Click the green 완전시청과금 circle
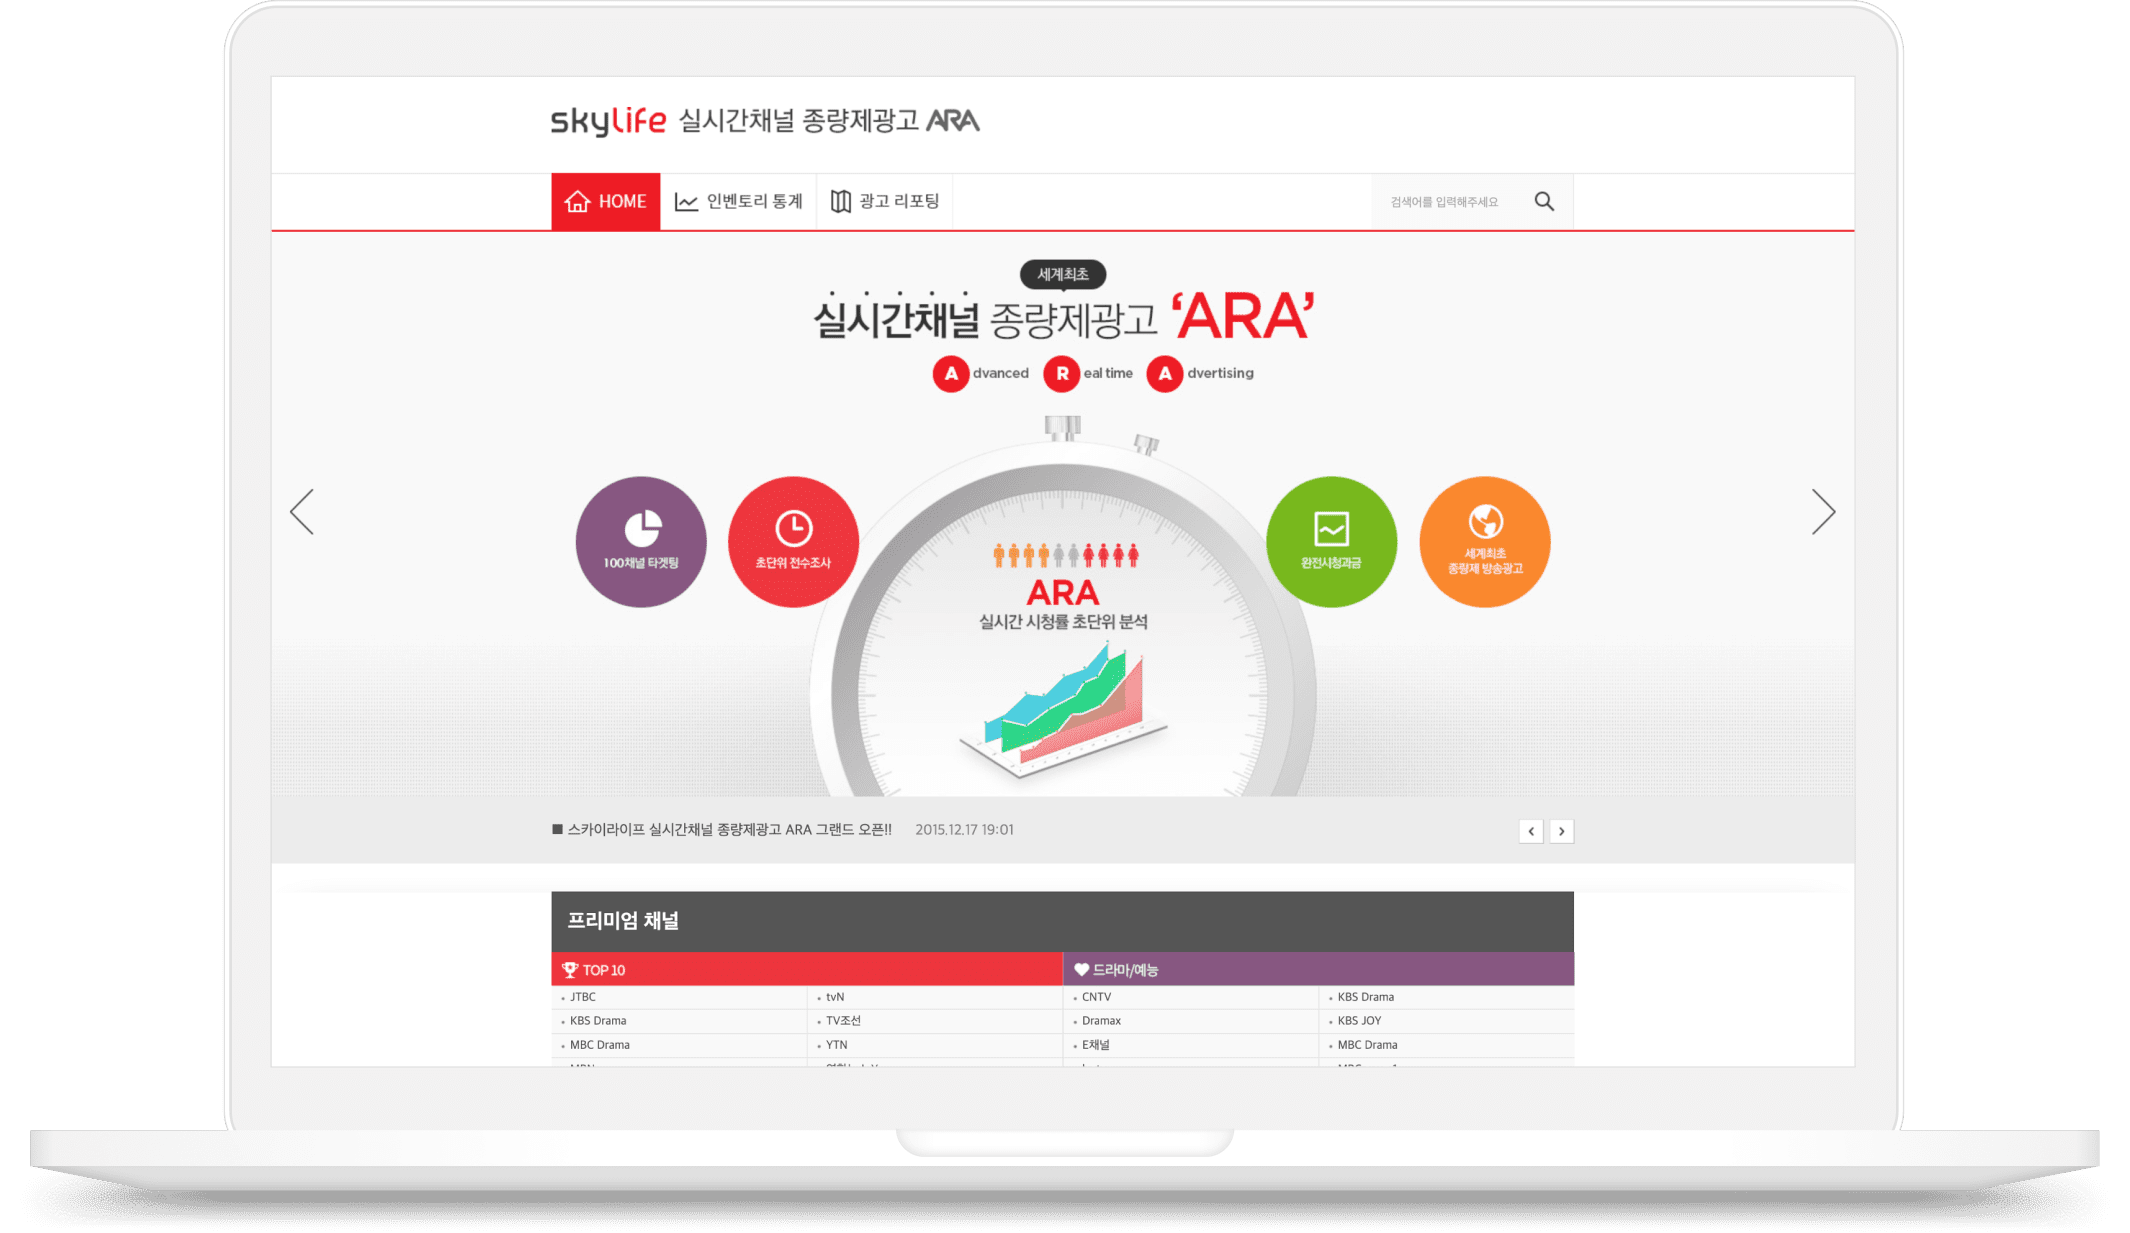The image size is (2130, 1233). tap(1332, 542)
